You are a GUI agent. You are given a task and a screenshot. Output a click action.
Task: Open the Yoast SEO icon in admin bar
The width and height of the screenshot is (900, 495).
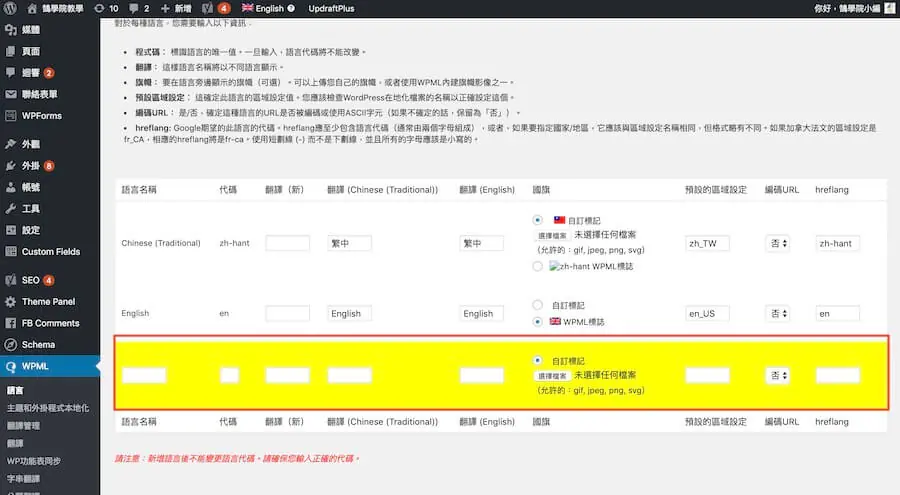pos(208,8)
